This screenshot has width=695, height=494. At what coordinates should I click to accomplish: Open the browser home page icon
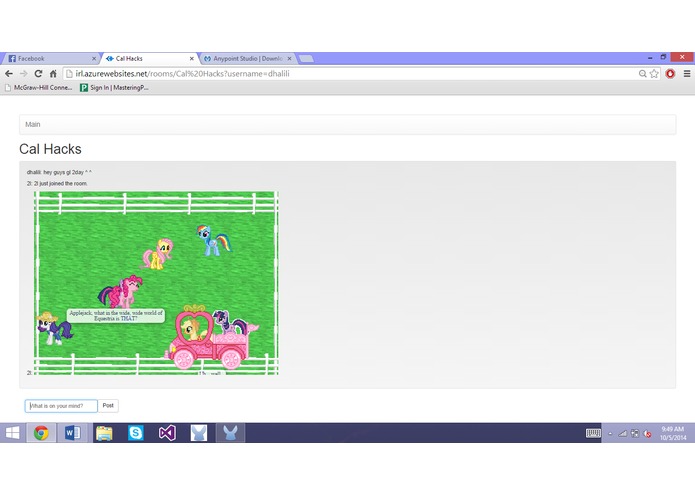pyautogui.click(x=53, y=74)
